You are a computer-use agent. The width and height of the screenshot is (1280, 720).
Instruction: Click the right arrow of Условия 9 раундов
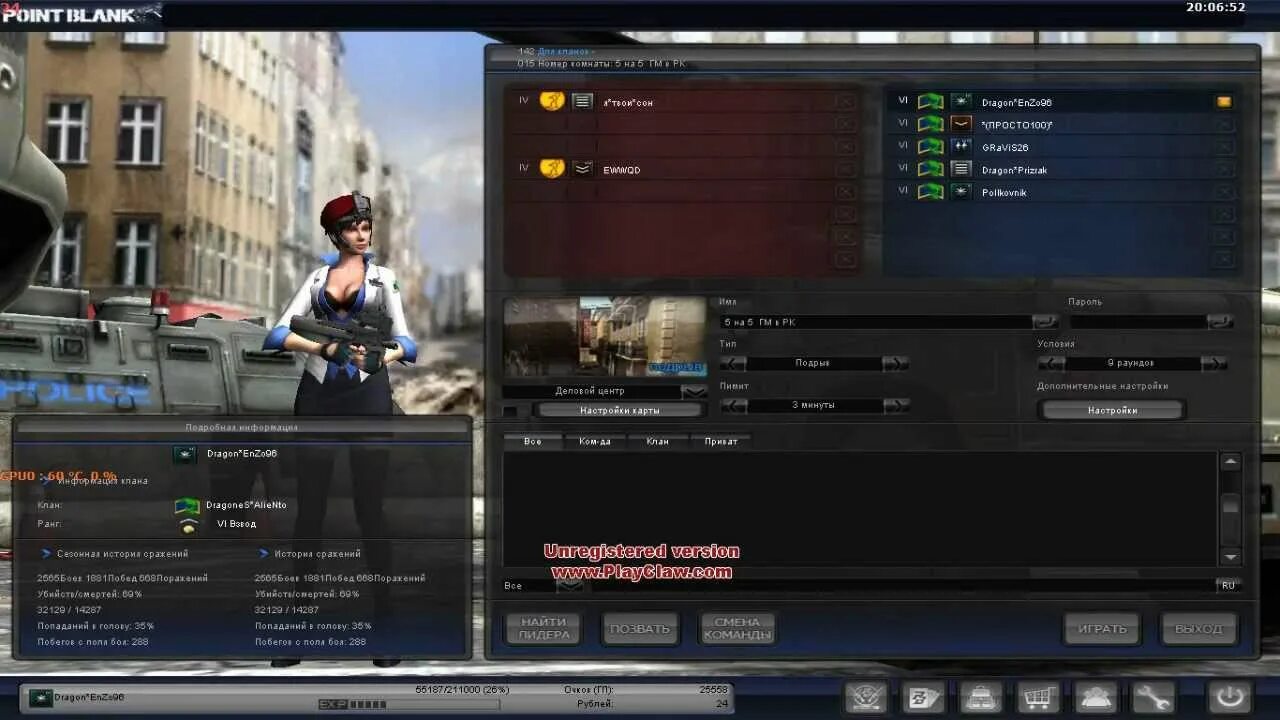tap(1213, 363)
